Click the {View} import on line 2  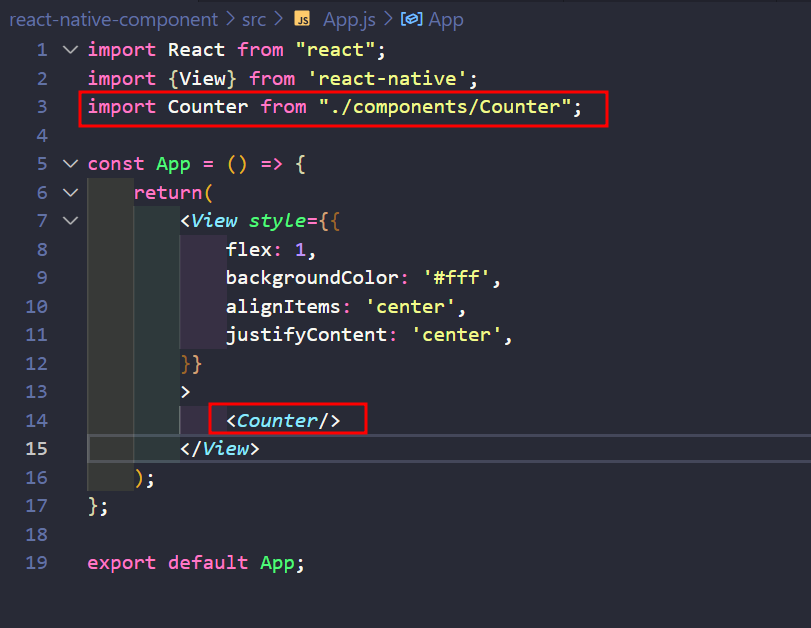[202, 79]
